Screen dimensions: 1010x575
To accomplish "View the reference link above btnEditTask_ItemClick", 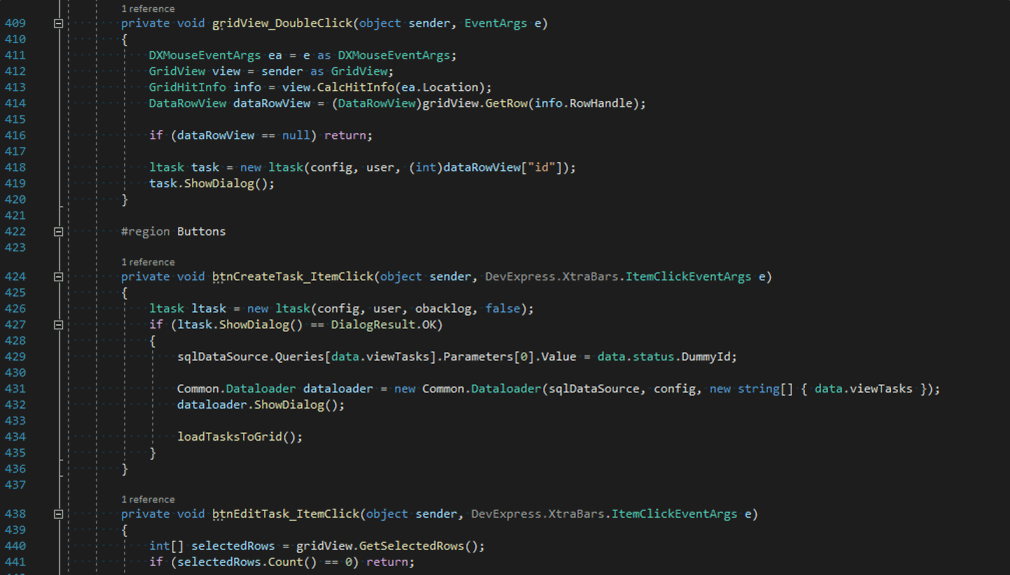I will coord(147,499).
